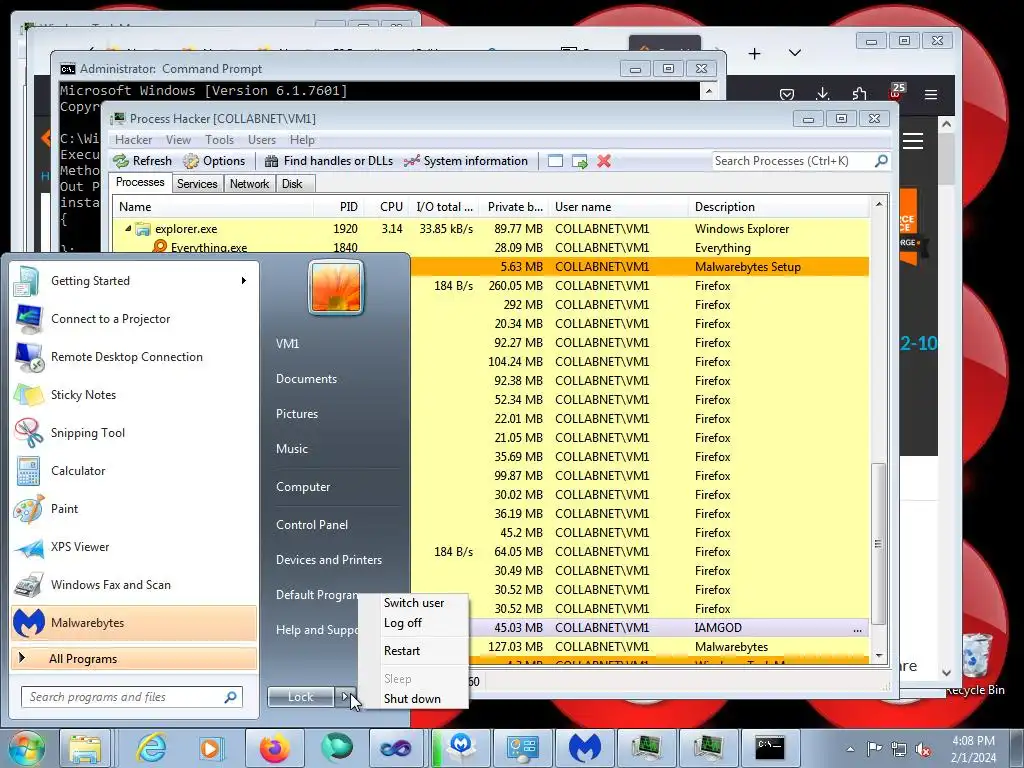Click the user account picture in Start menu
This screenshot has width=1024, height=768.
click(x=336, y=287)
